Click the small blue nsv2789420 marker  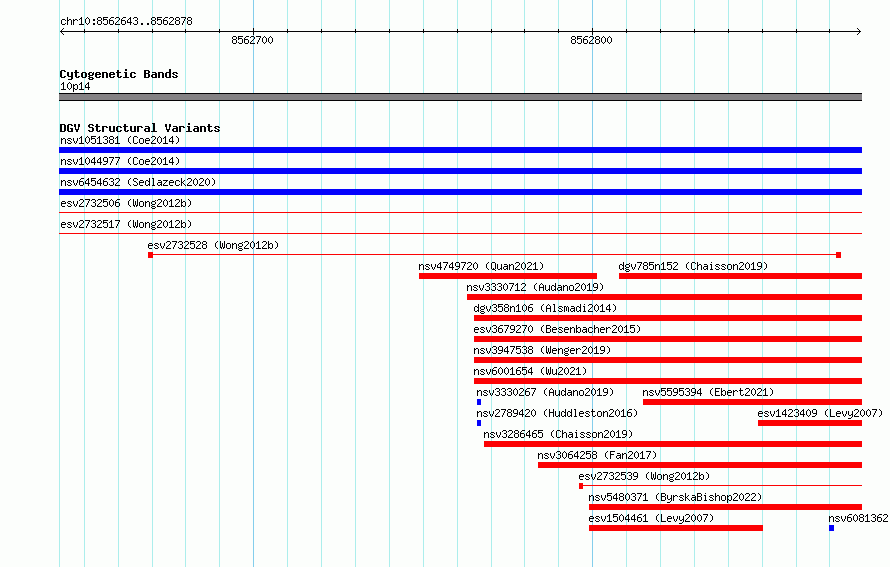point(479,423)
